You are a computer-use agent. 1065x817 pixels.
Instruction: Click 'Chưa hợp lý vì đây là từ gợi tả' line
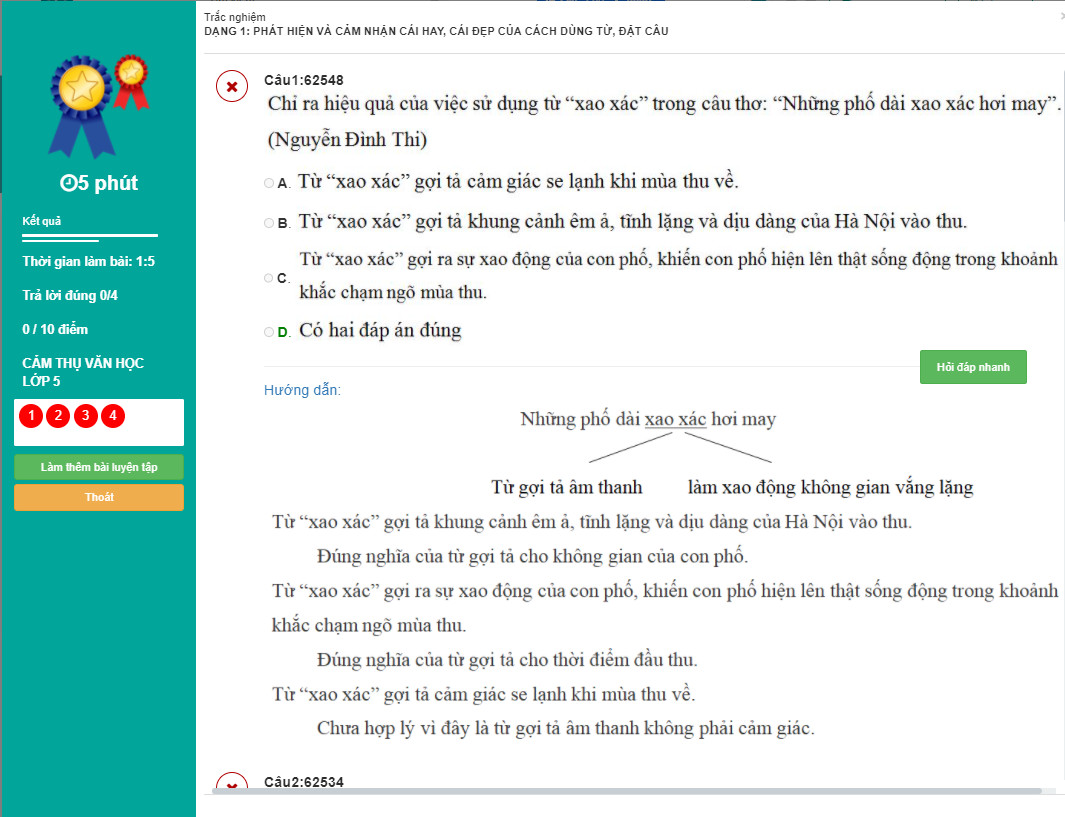(565, 728)
